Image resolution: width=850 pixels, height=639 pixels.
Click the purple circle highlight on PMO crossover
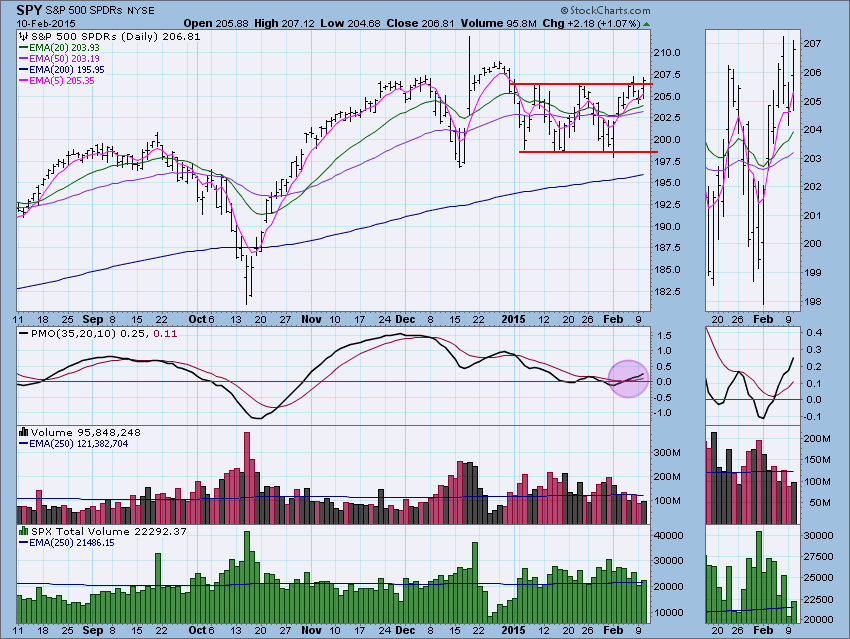[x=628, y=379]
